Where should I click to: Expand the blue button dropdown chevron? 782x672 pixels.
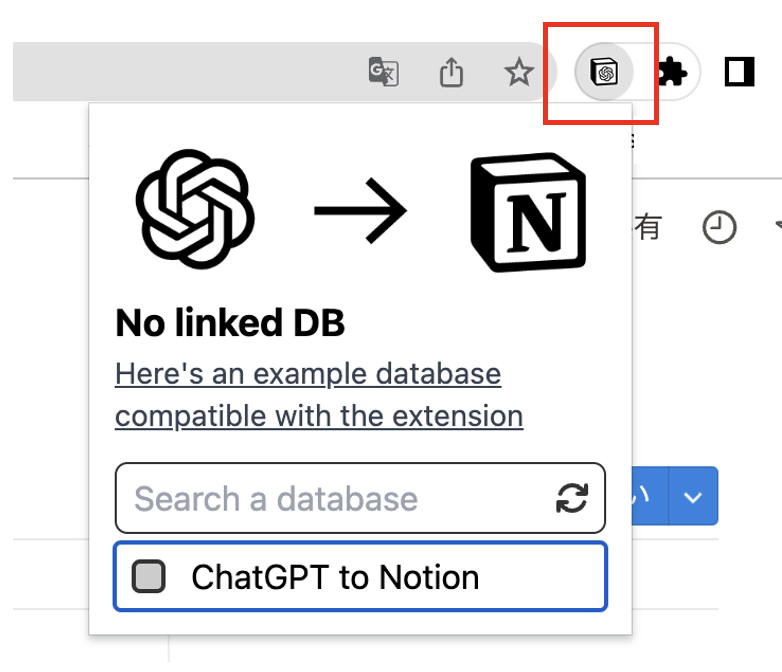tap(693, 496)
